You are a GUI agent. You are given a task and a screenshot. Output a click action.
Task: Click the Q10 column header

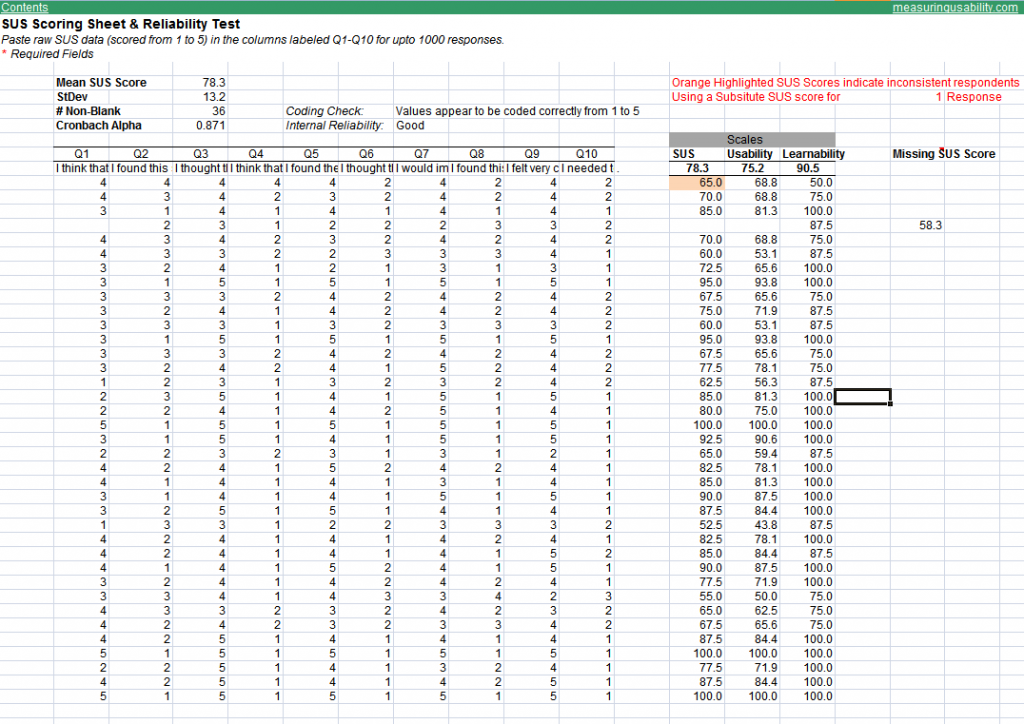coord(586,154)
